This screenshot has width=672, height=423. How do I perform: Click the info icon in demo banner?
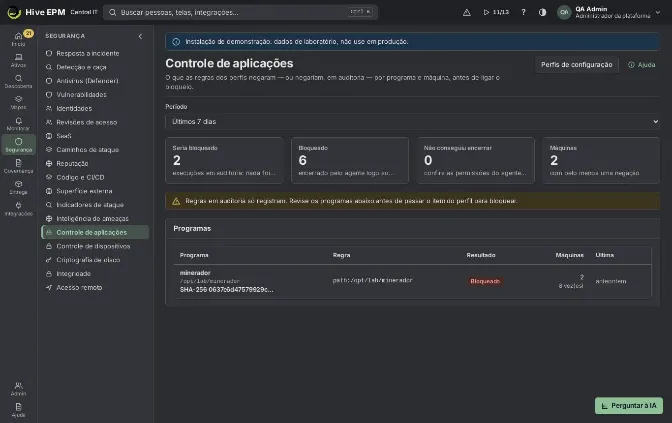176,42
